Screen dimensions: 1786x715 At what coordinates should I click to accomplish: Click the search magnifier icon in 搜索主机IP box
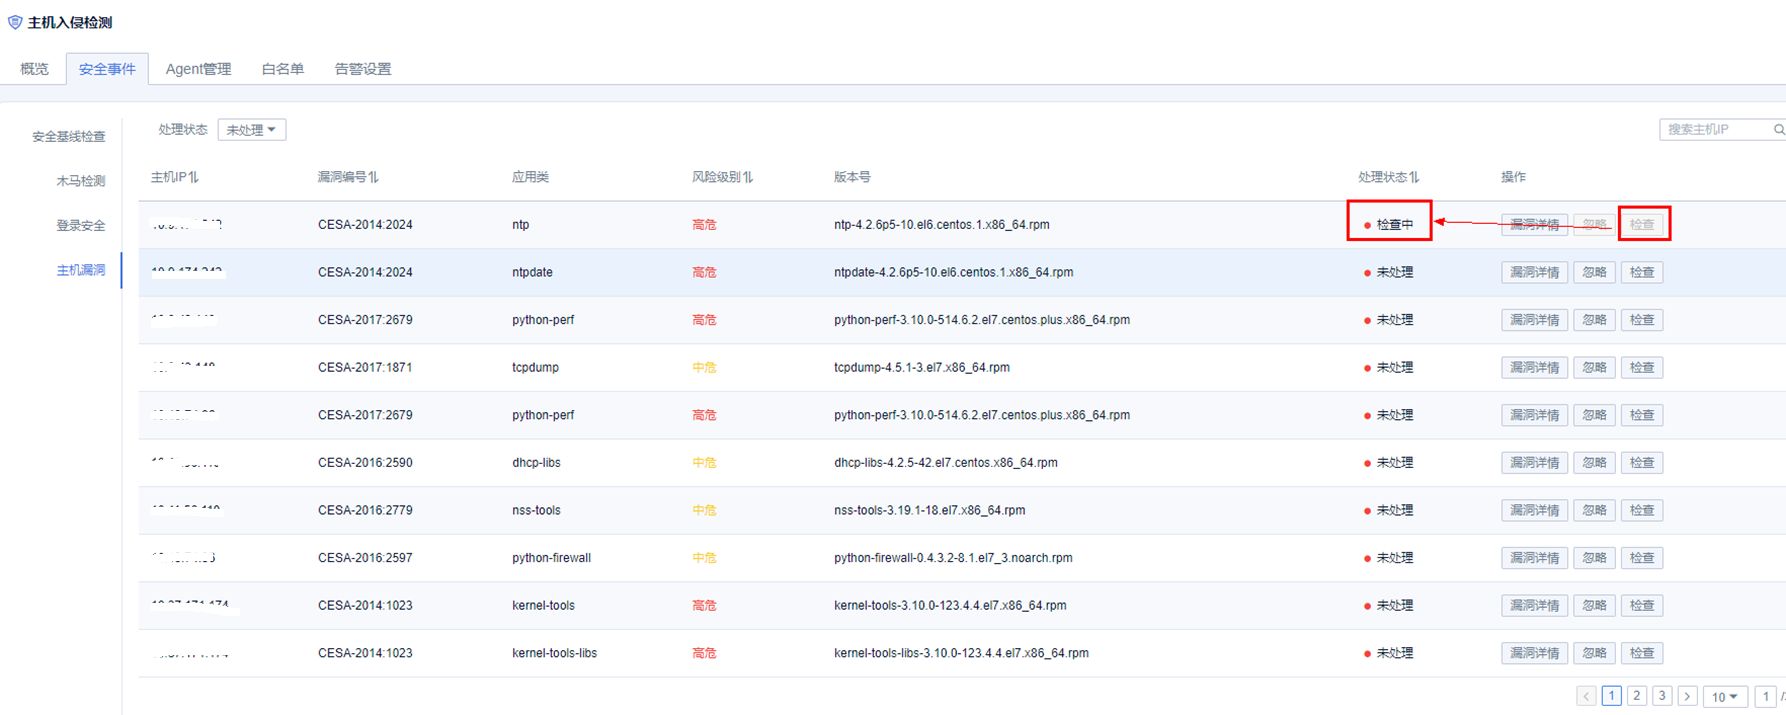1778,130
